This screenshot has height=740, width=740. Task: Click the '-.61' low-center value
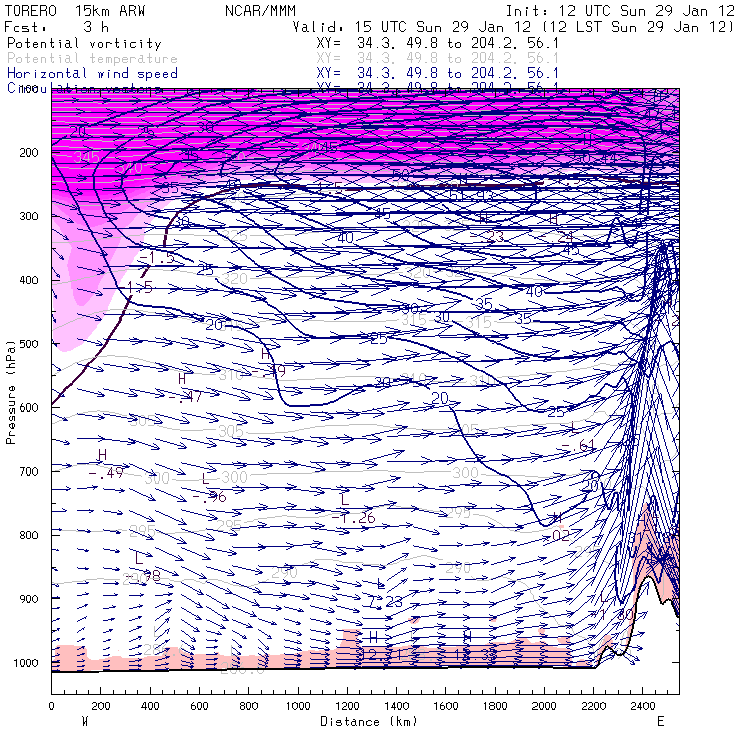pyautogui.click(x=578, y=445)
